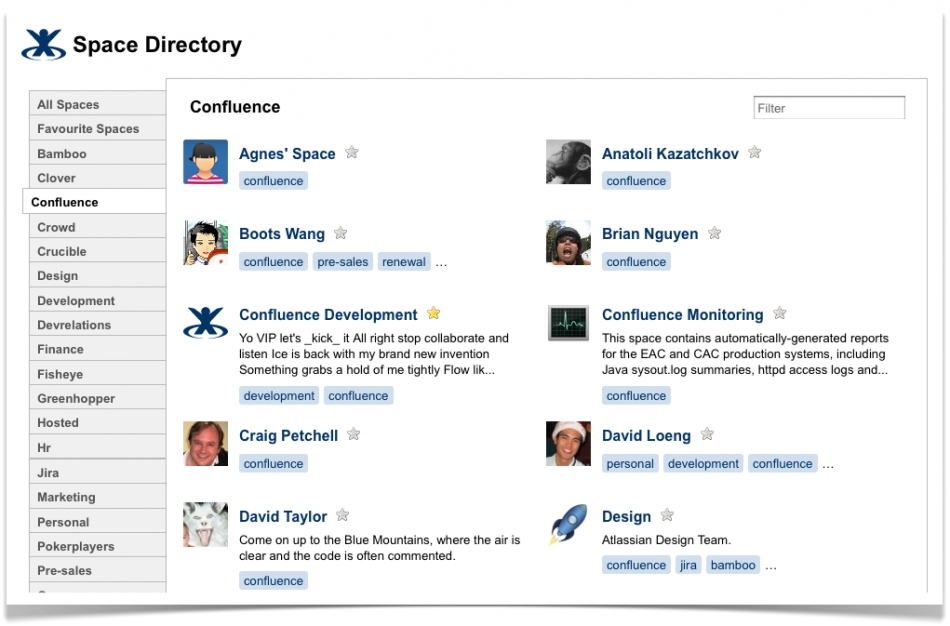This screenshot has height=626, width=950.
Task: Open the Greenhopper category
Action: pos(97,398)
